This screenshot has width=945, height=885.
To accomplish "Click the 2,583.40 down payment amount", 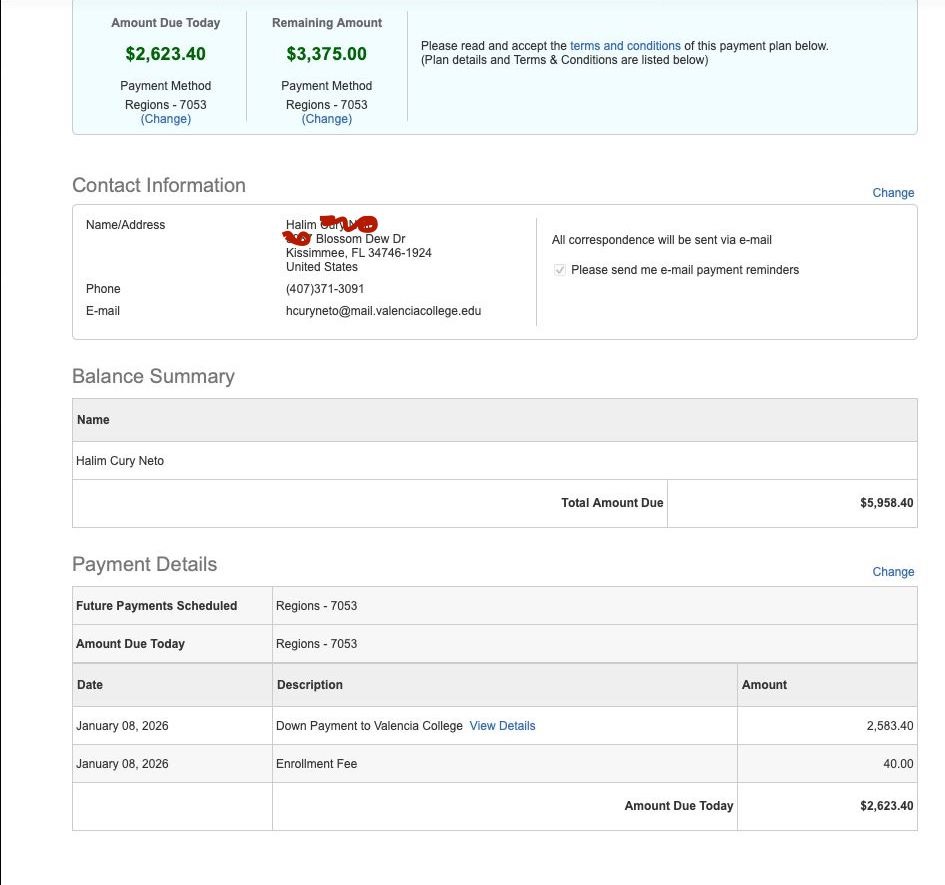I will (x=889, y=726).
